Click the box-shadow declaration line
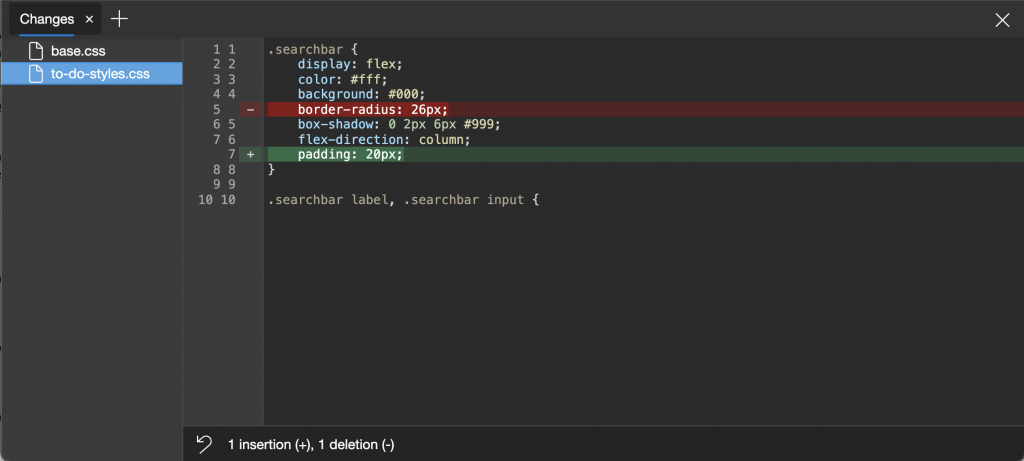 [399, 125]
